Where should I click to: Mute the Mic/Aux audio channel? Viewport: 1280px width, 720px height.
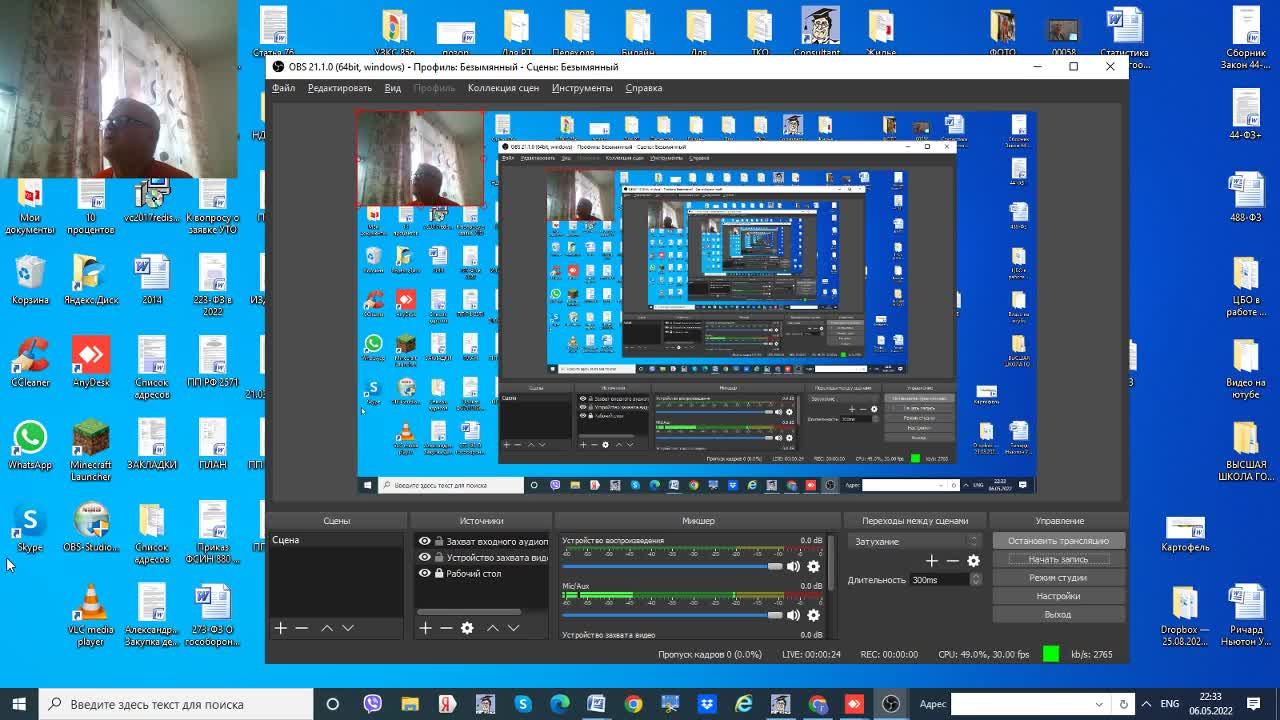(x=793, y=614)
